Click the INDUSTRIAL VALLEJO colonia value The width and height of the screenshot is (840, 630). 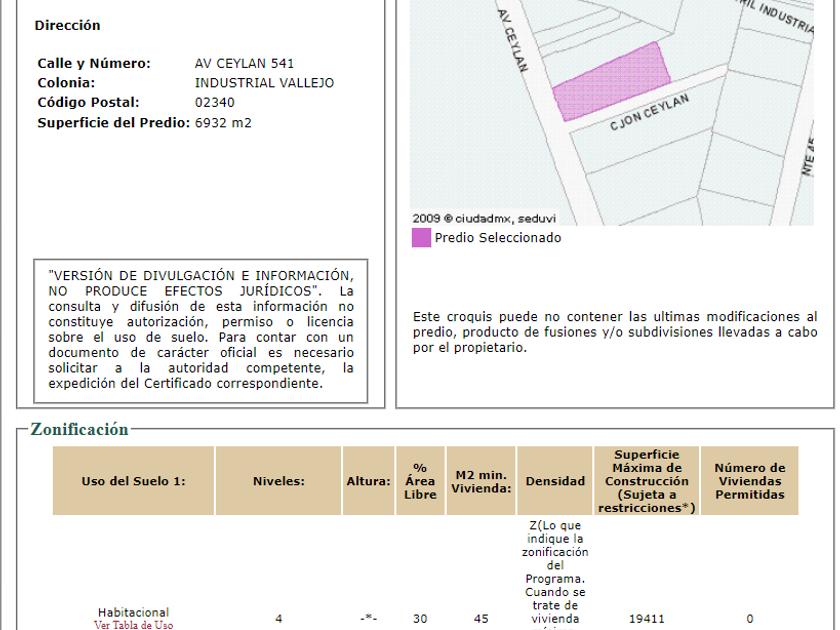point(264,83)
